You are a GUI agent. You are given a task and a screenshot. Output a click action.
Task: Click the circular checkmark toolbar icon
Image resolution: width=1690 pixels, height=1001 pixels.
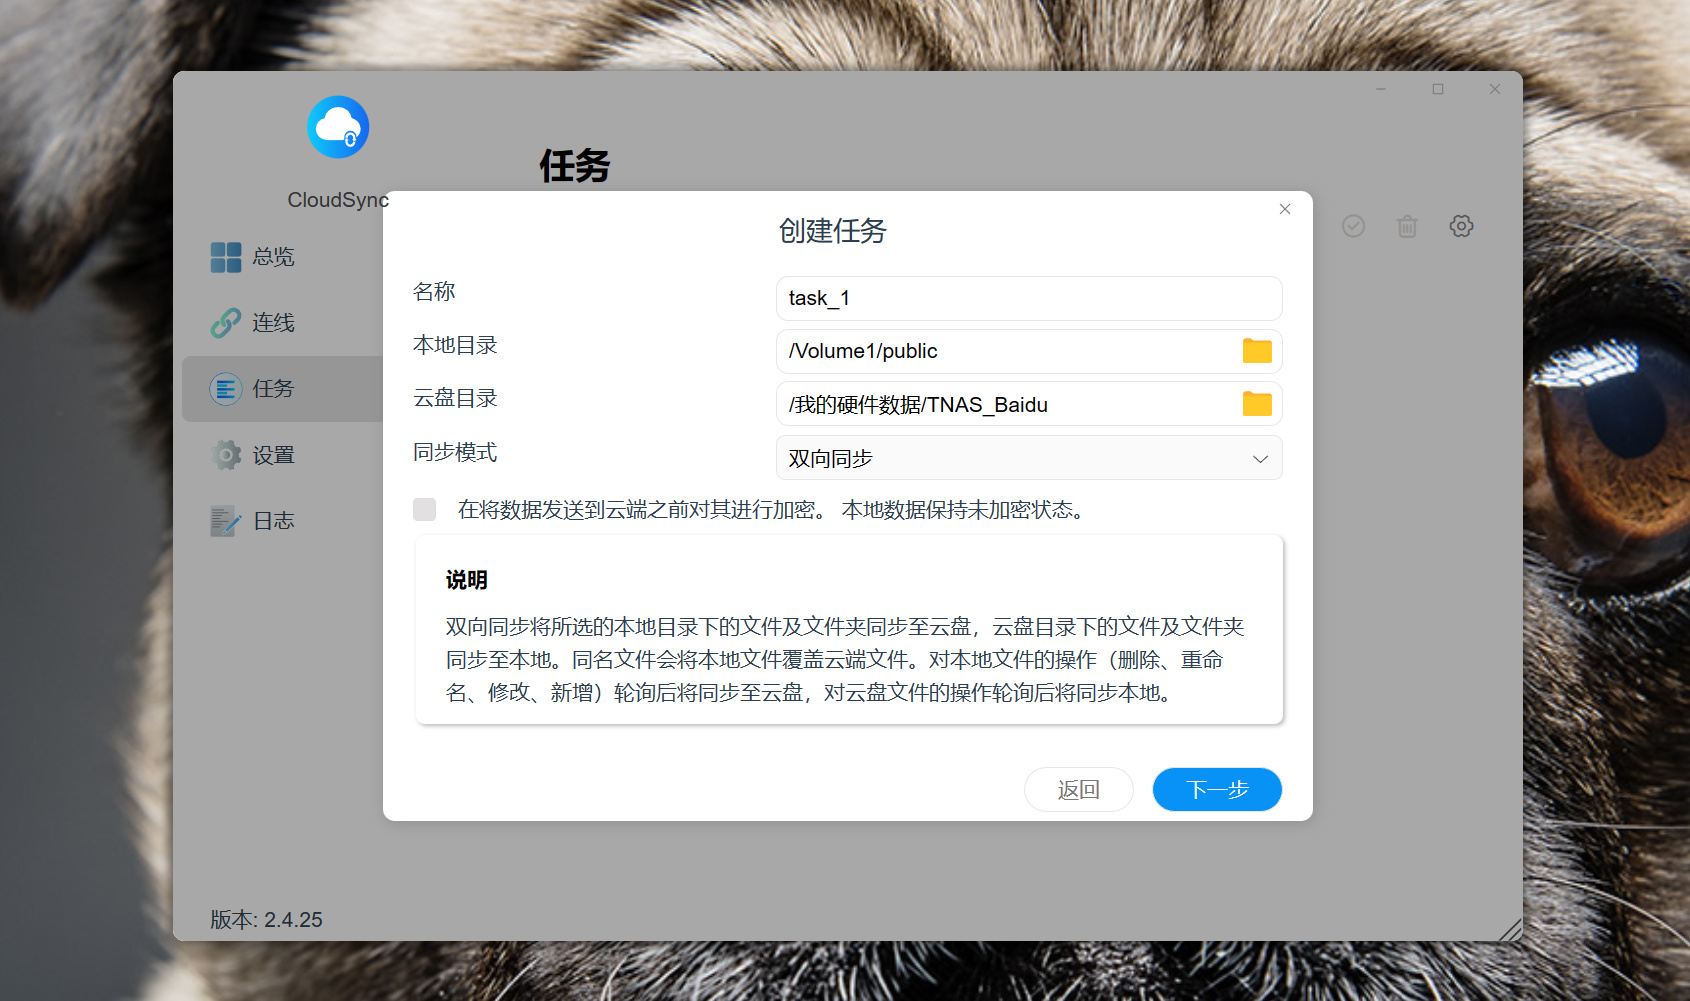click(1353, 226)
